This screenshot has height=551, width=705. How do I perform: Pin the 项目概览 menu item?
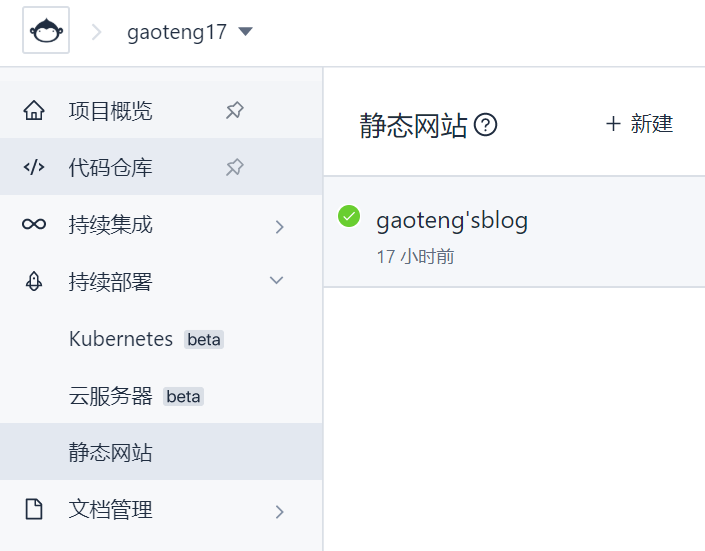(x=234, y=110)
